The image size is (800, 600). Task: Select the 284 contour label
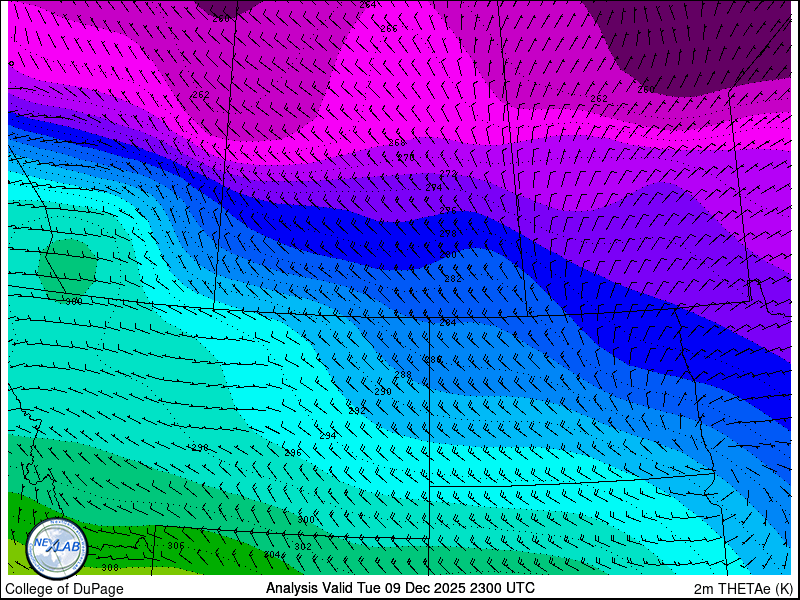coord(448,323)
